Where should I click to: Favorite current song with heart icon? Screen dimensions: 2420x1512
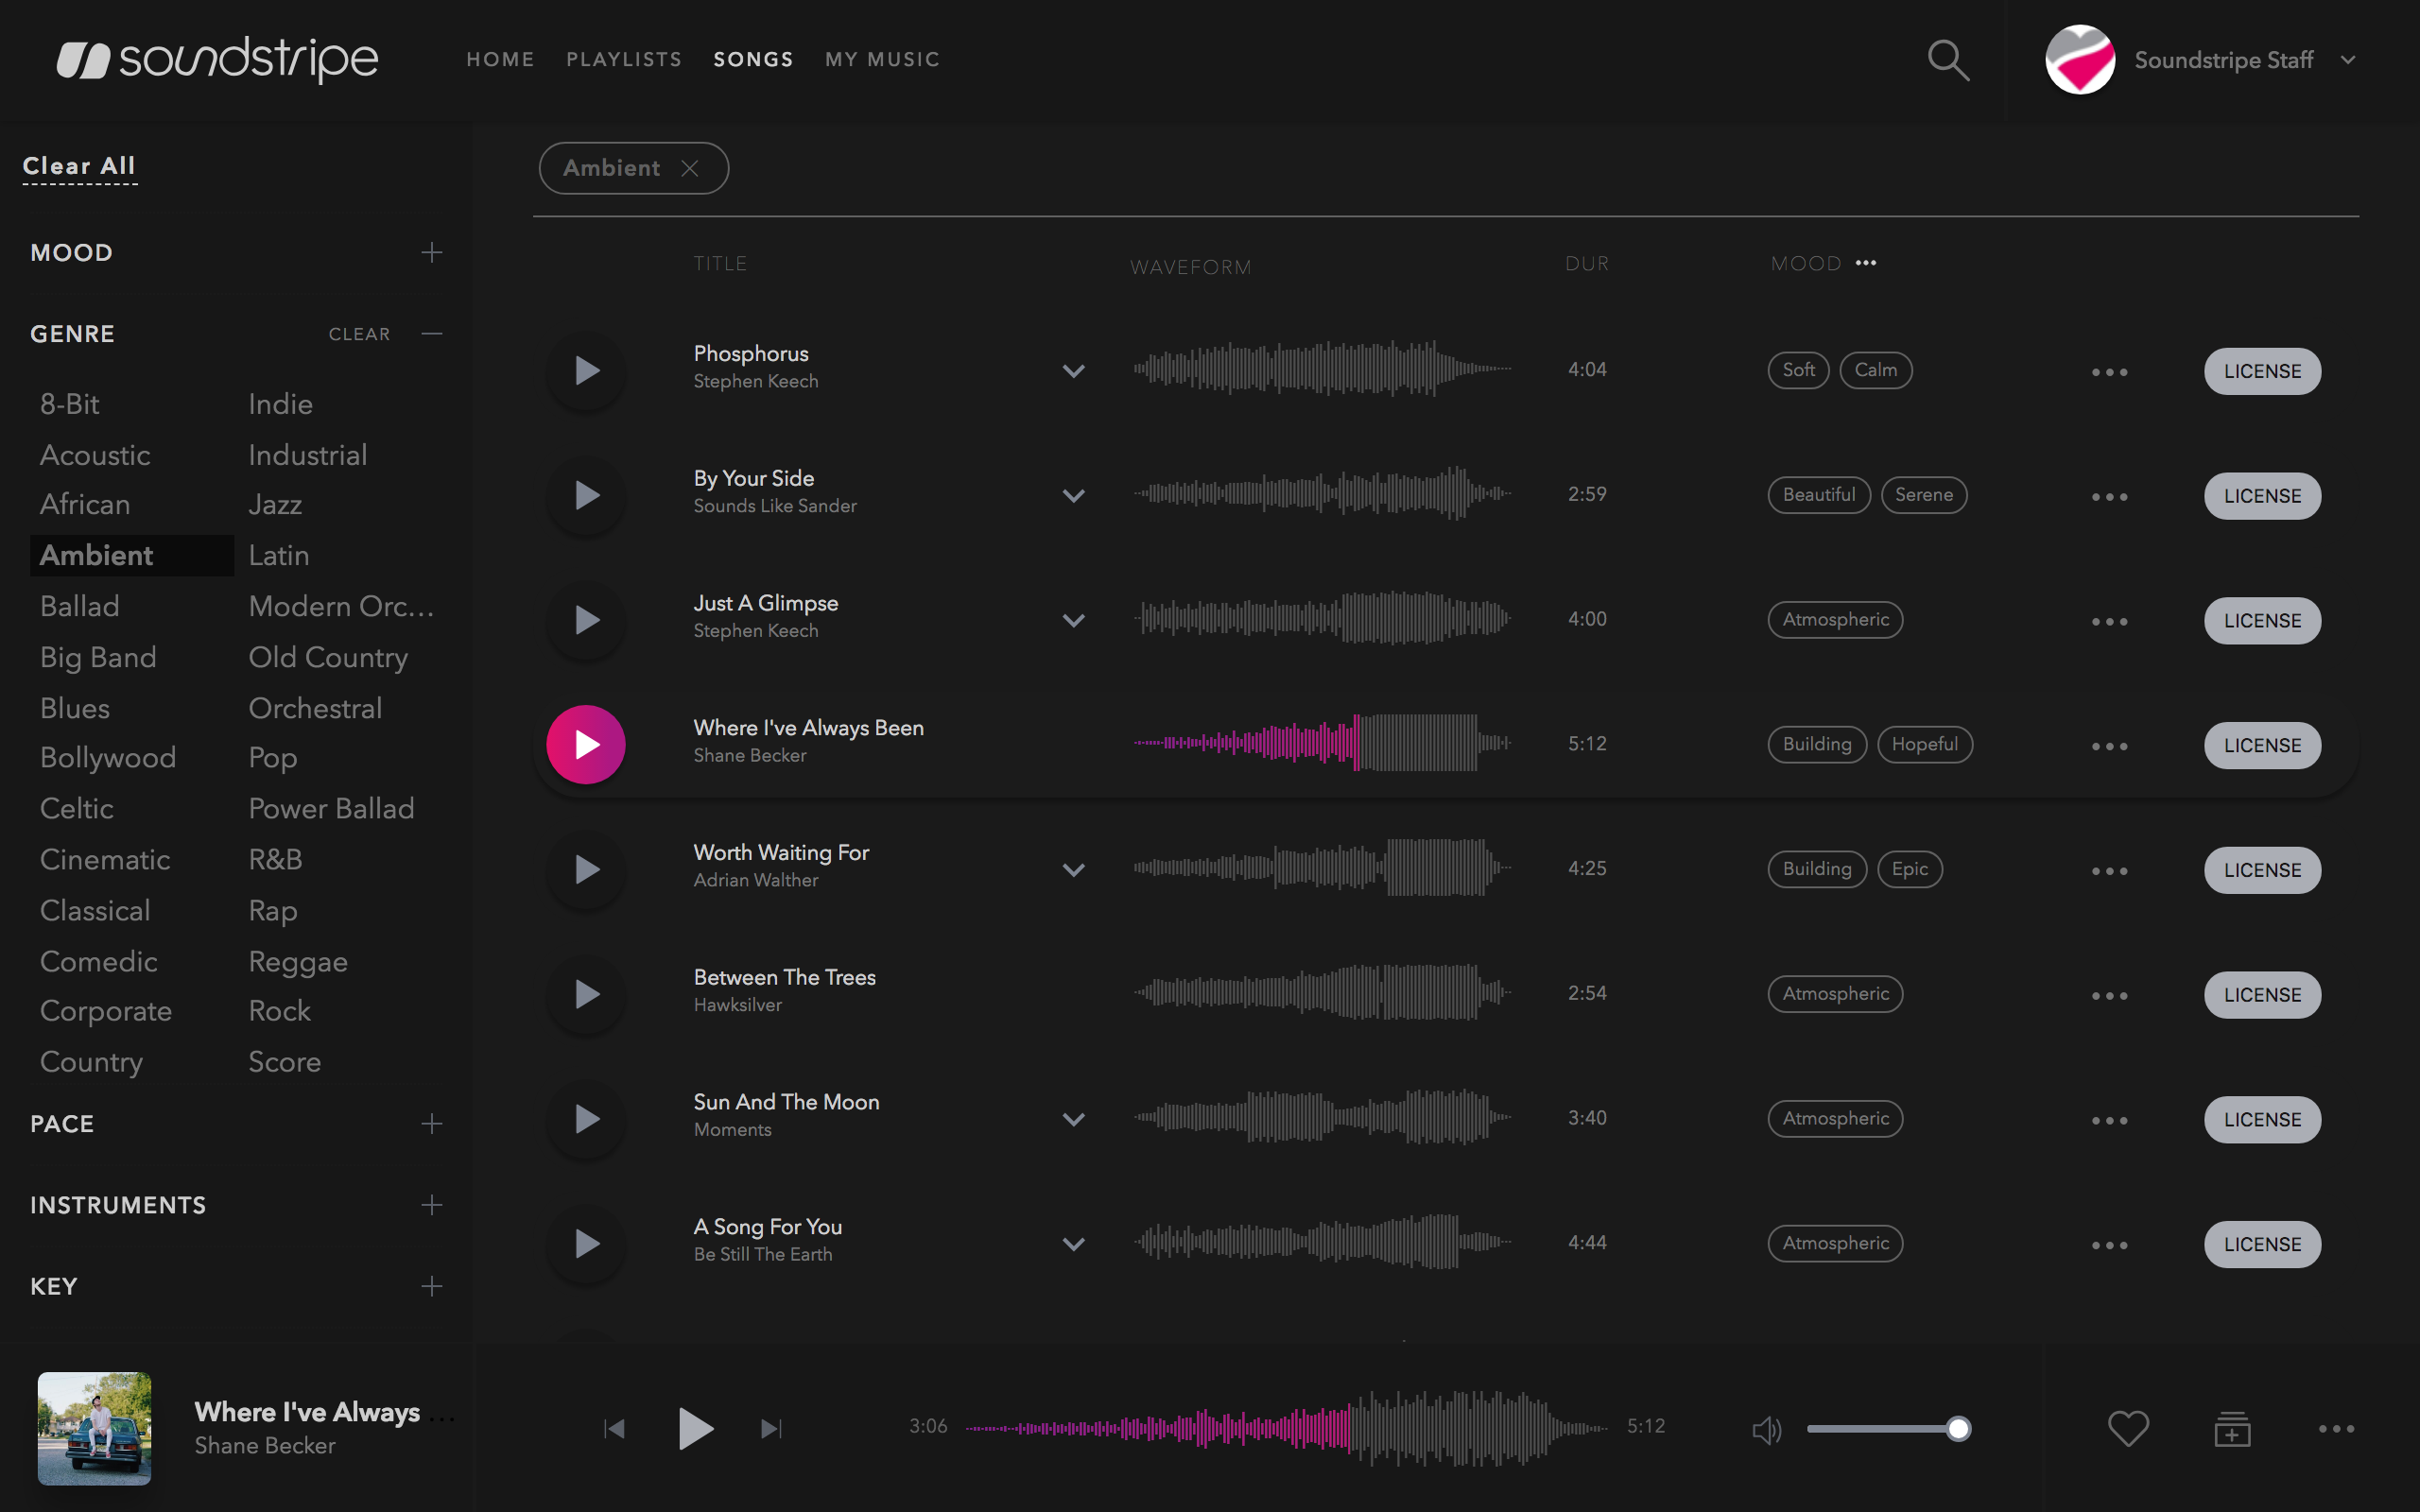[2127, 1428]
